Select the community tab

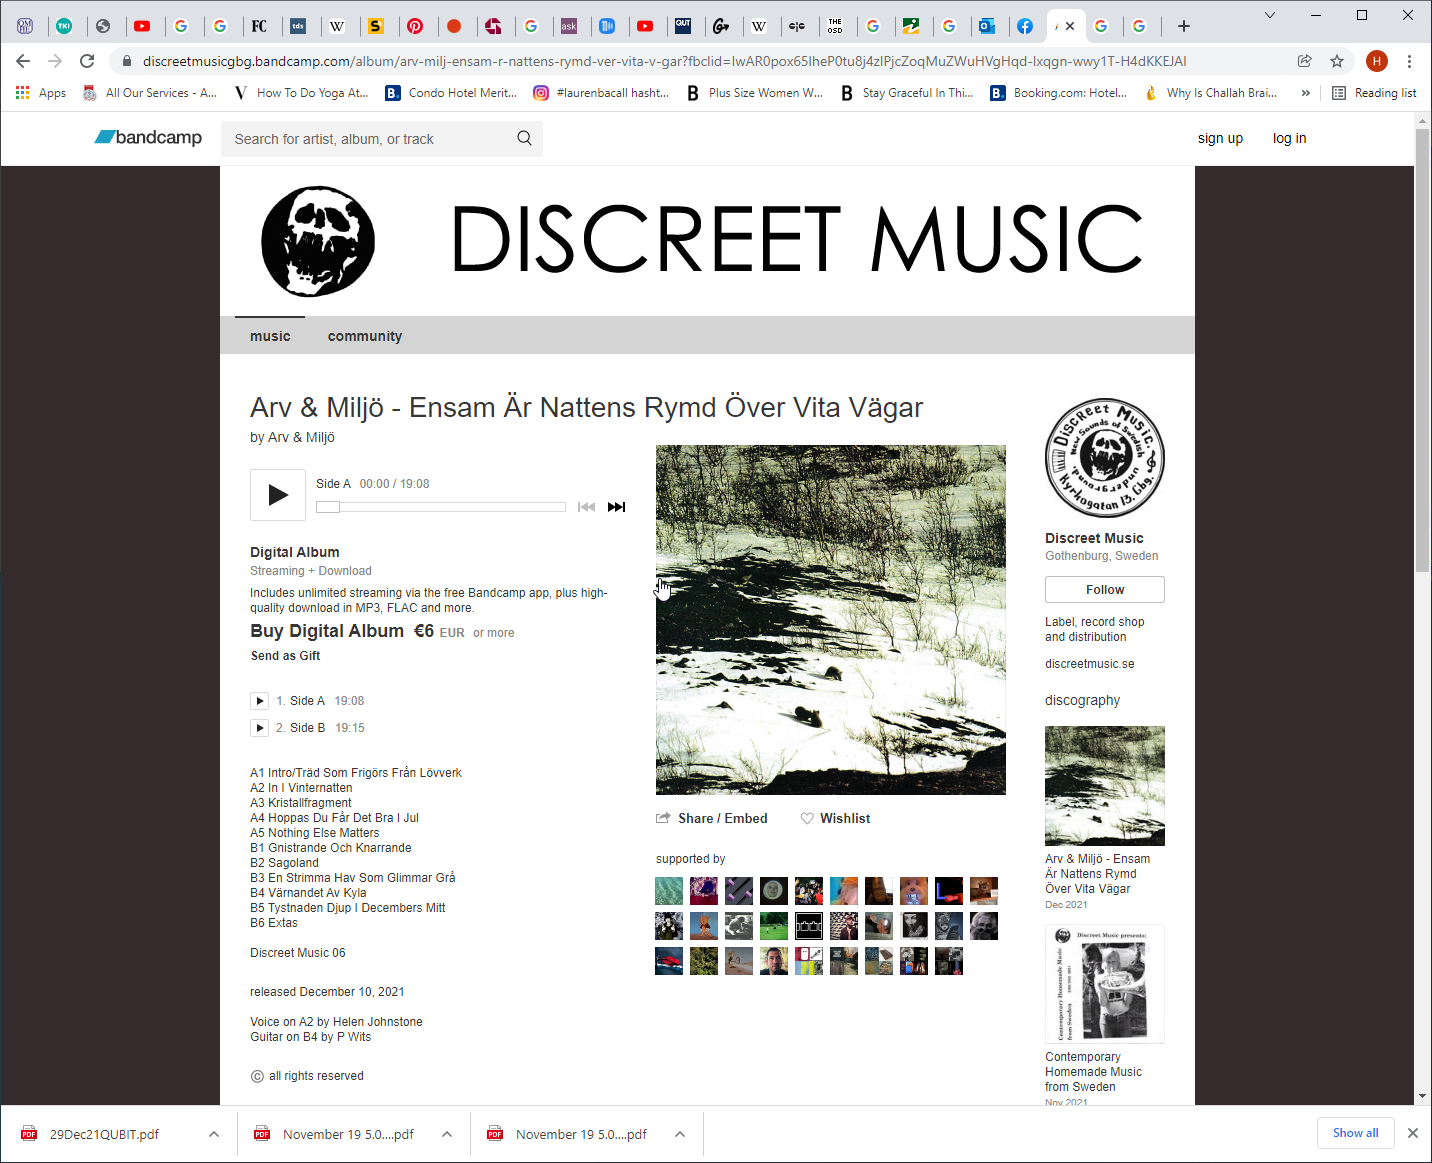coord(365,336)
